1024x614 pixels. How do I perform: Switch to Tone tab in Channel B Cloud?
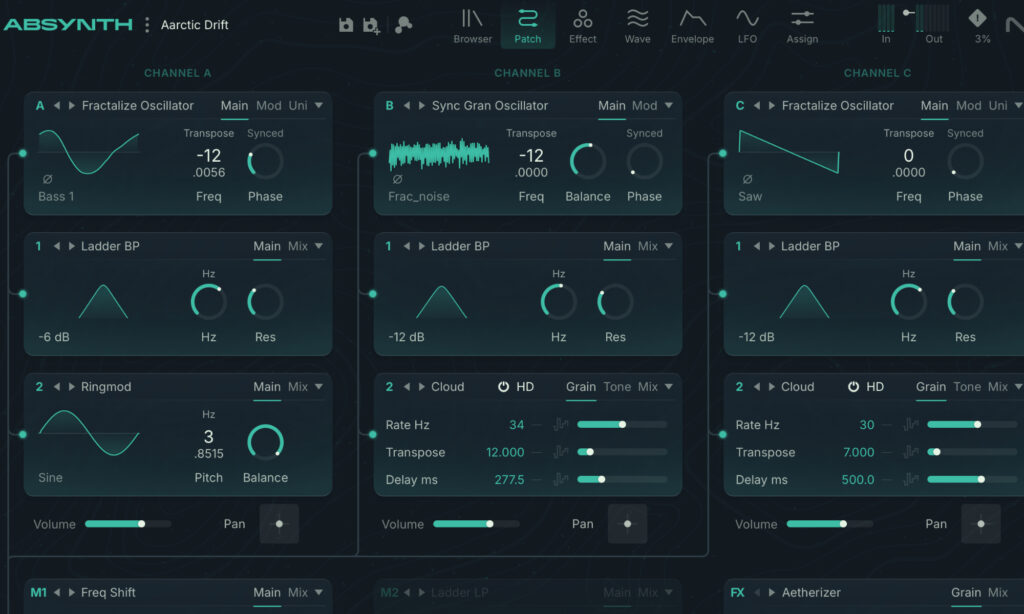point(617,387)
